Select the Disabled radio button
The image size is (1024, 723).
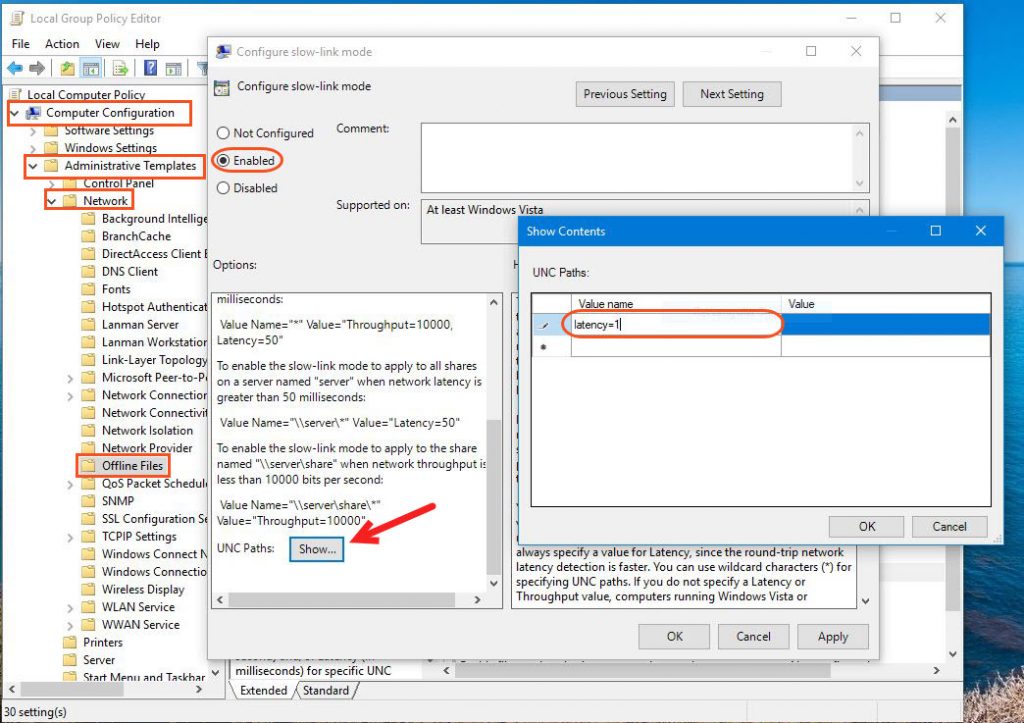(222, 188)
